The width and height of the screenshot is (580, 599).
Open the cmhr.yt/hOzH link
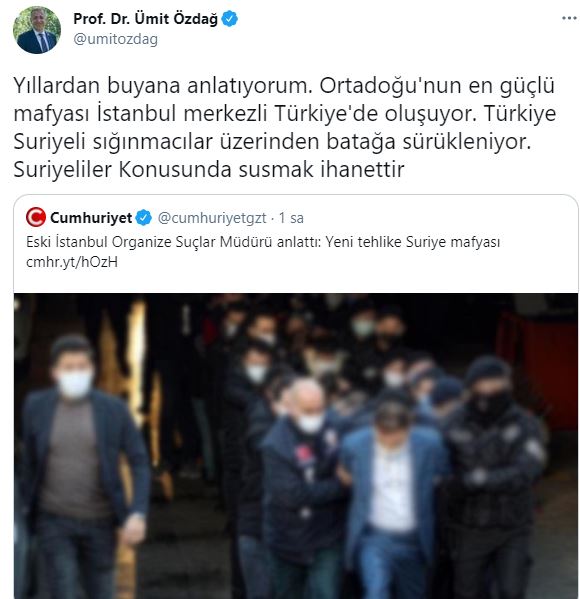click(x=72, y=262)
